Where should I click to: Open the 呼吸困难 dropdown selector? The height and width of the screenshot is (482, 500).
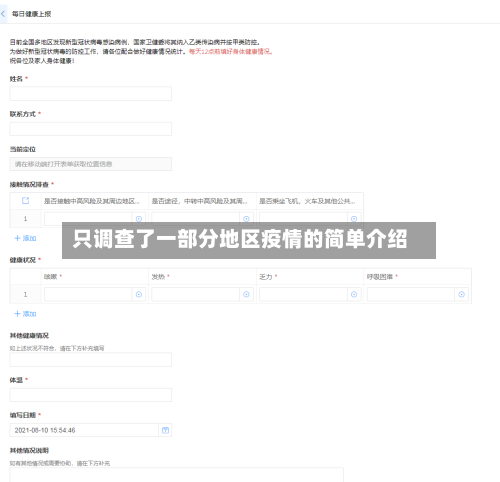pos(462,294)
